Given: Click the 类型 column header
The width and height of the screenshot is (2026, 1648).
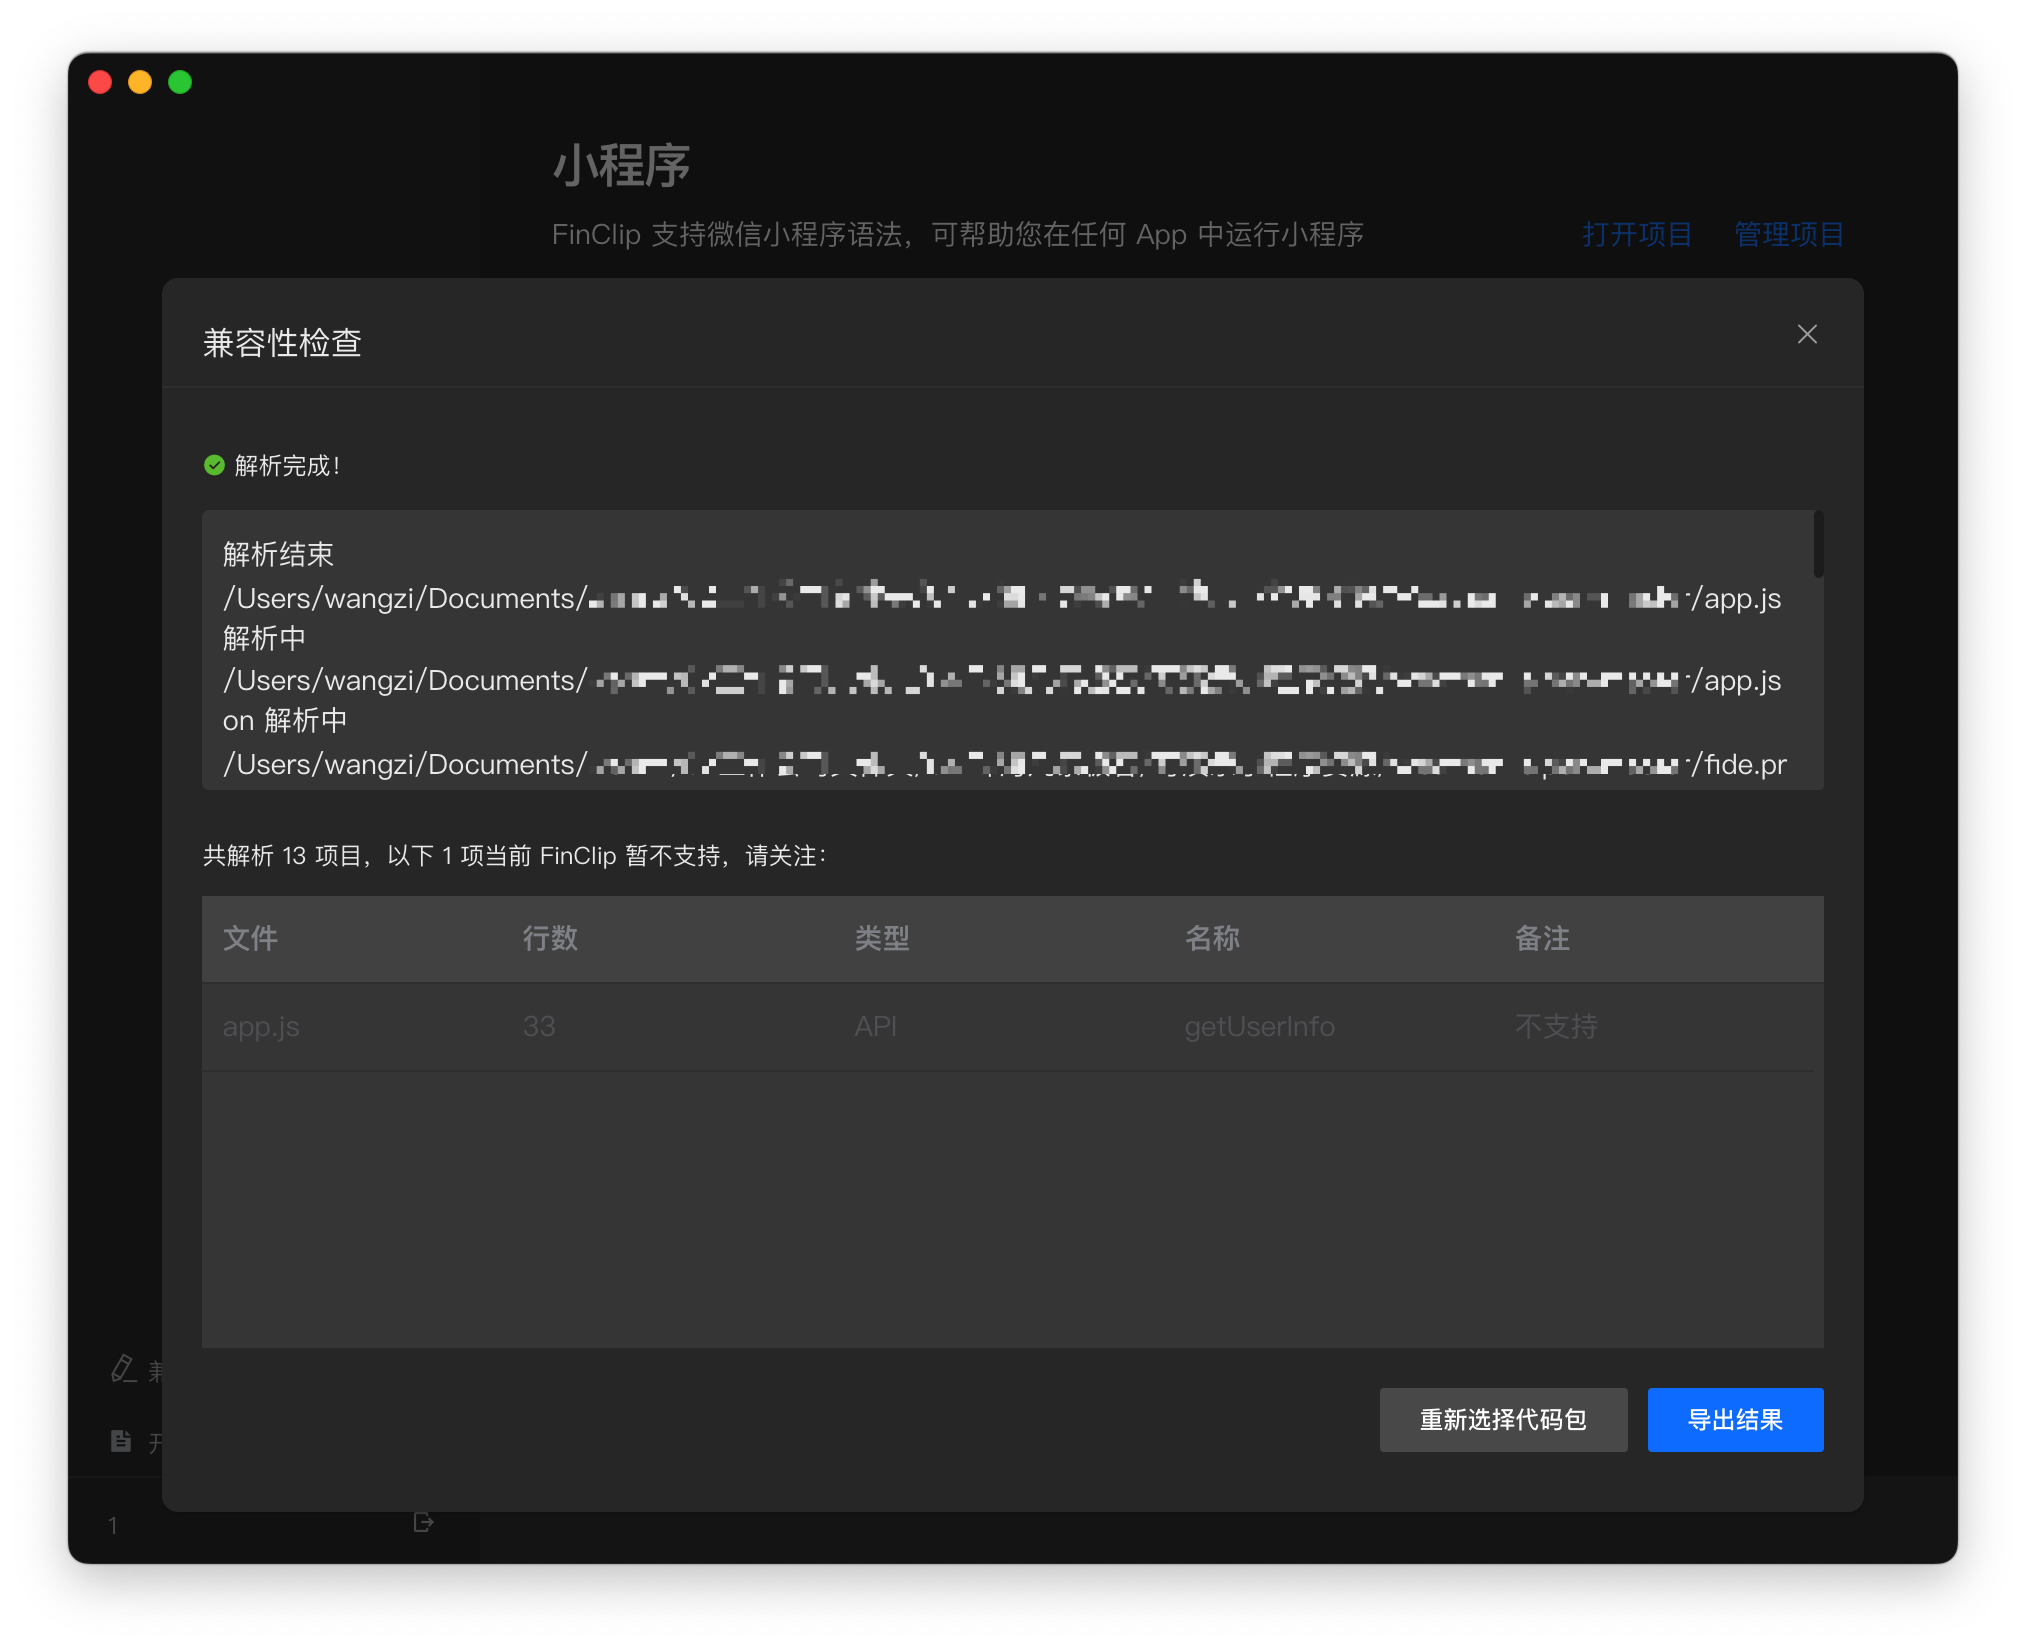Looking at the screenshot, I should click(882, 938).
